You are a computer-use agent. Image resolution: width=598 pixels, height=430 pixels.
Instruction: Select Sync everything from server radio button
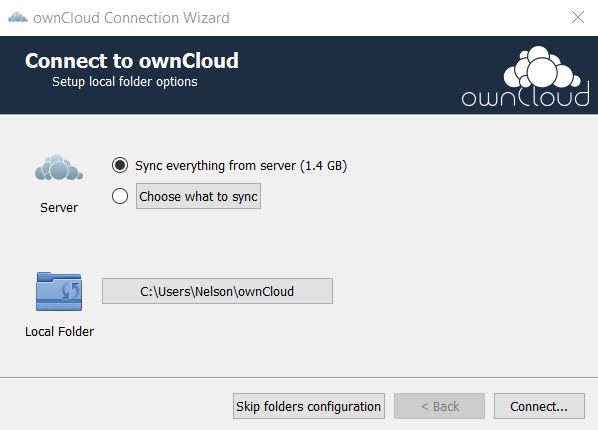pos(120,165)
